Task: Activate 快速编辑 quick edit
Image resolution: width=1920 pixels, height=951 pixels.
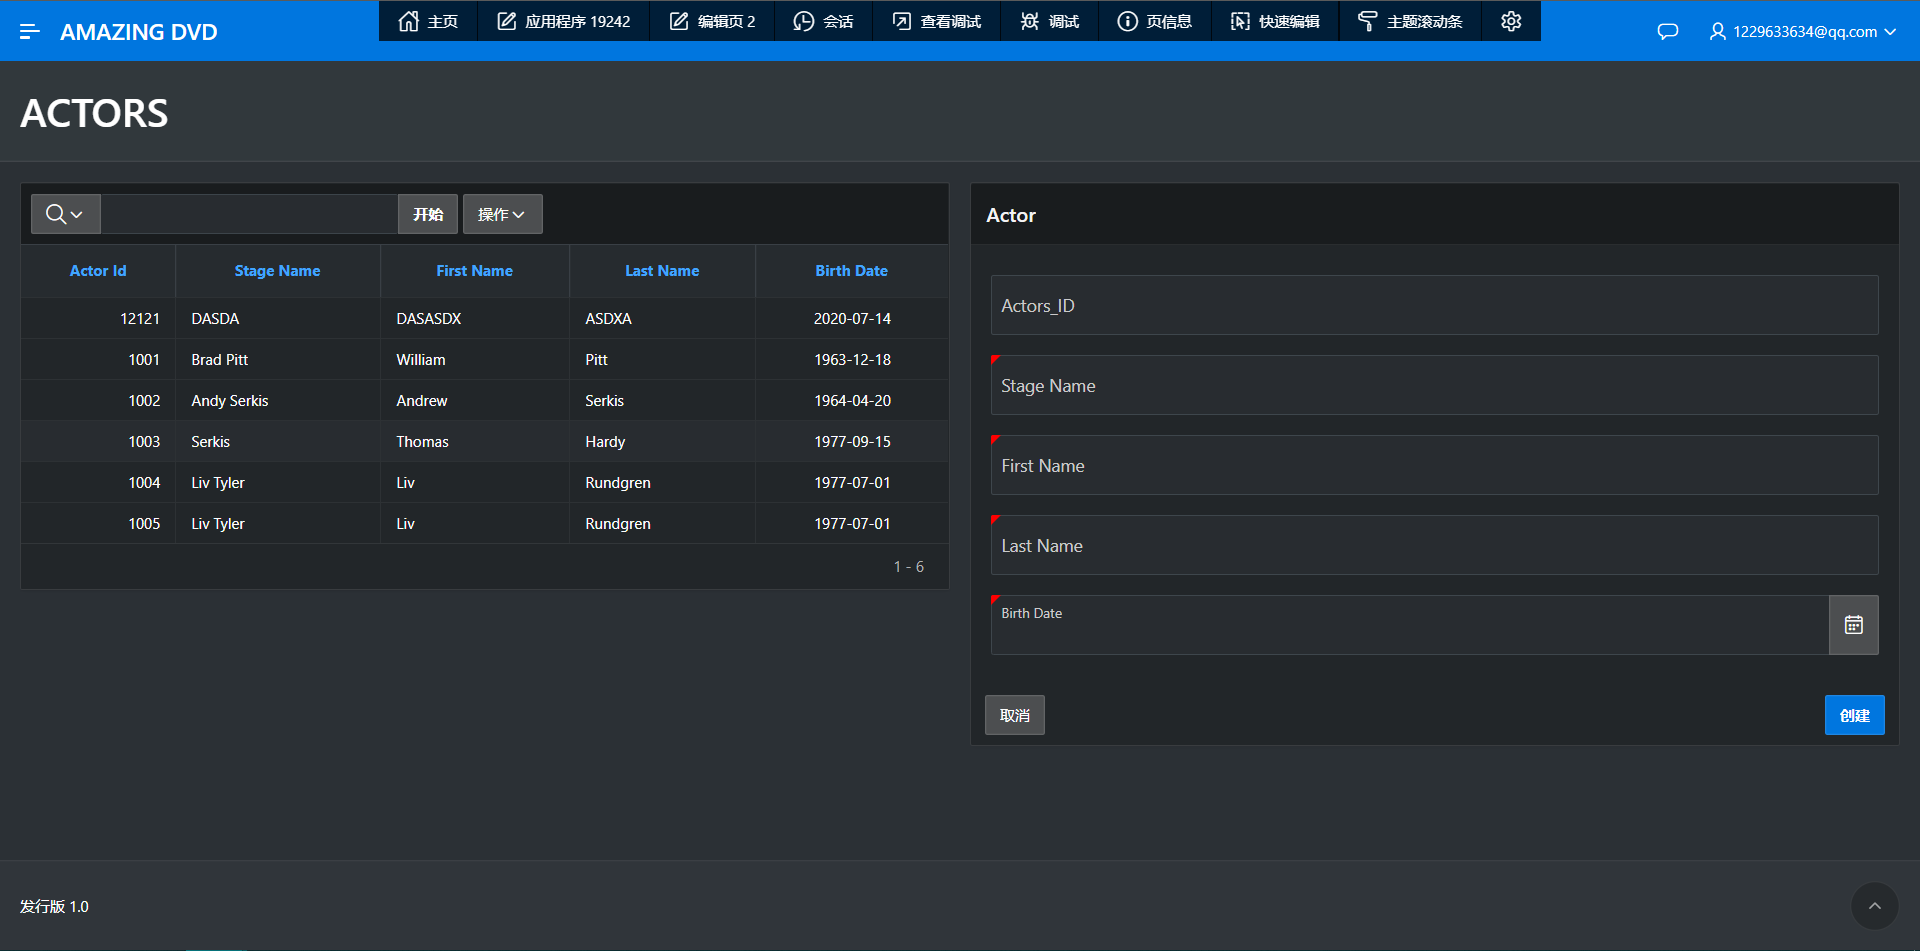Action: point(1275,21)
